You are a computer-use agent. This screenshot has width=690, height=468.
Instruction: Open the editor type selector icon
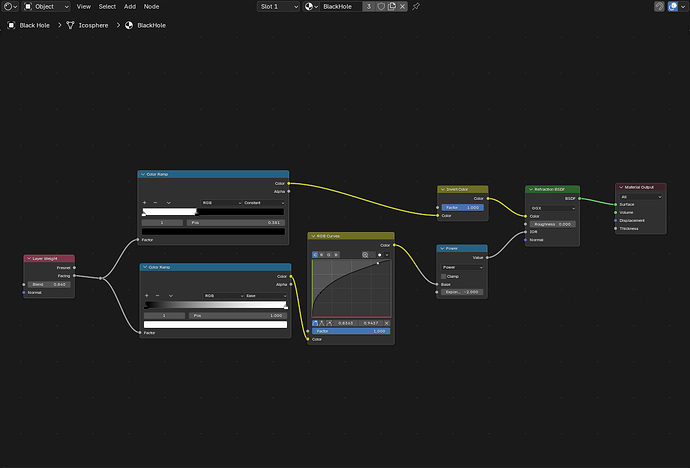coord(10,7)
